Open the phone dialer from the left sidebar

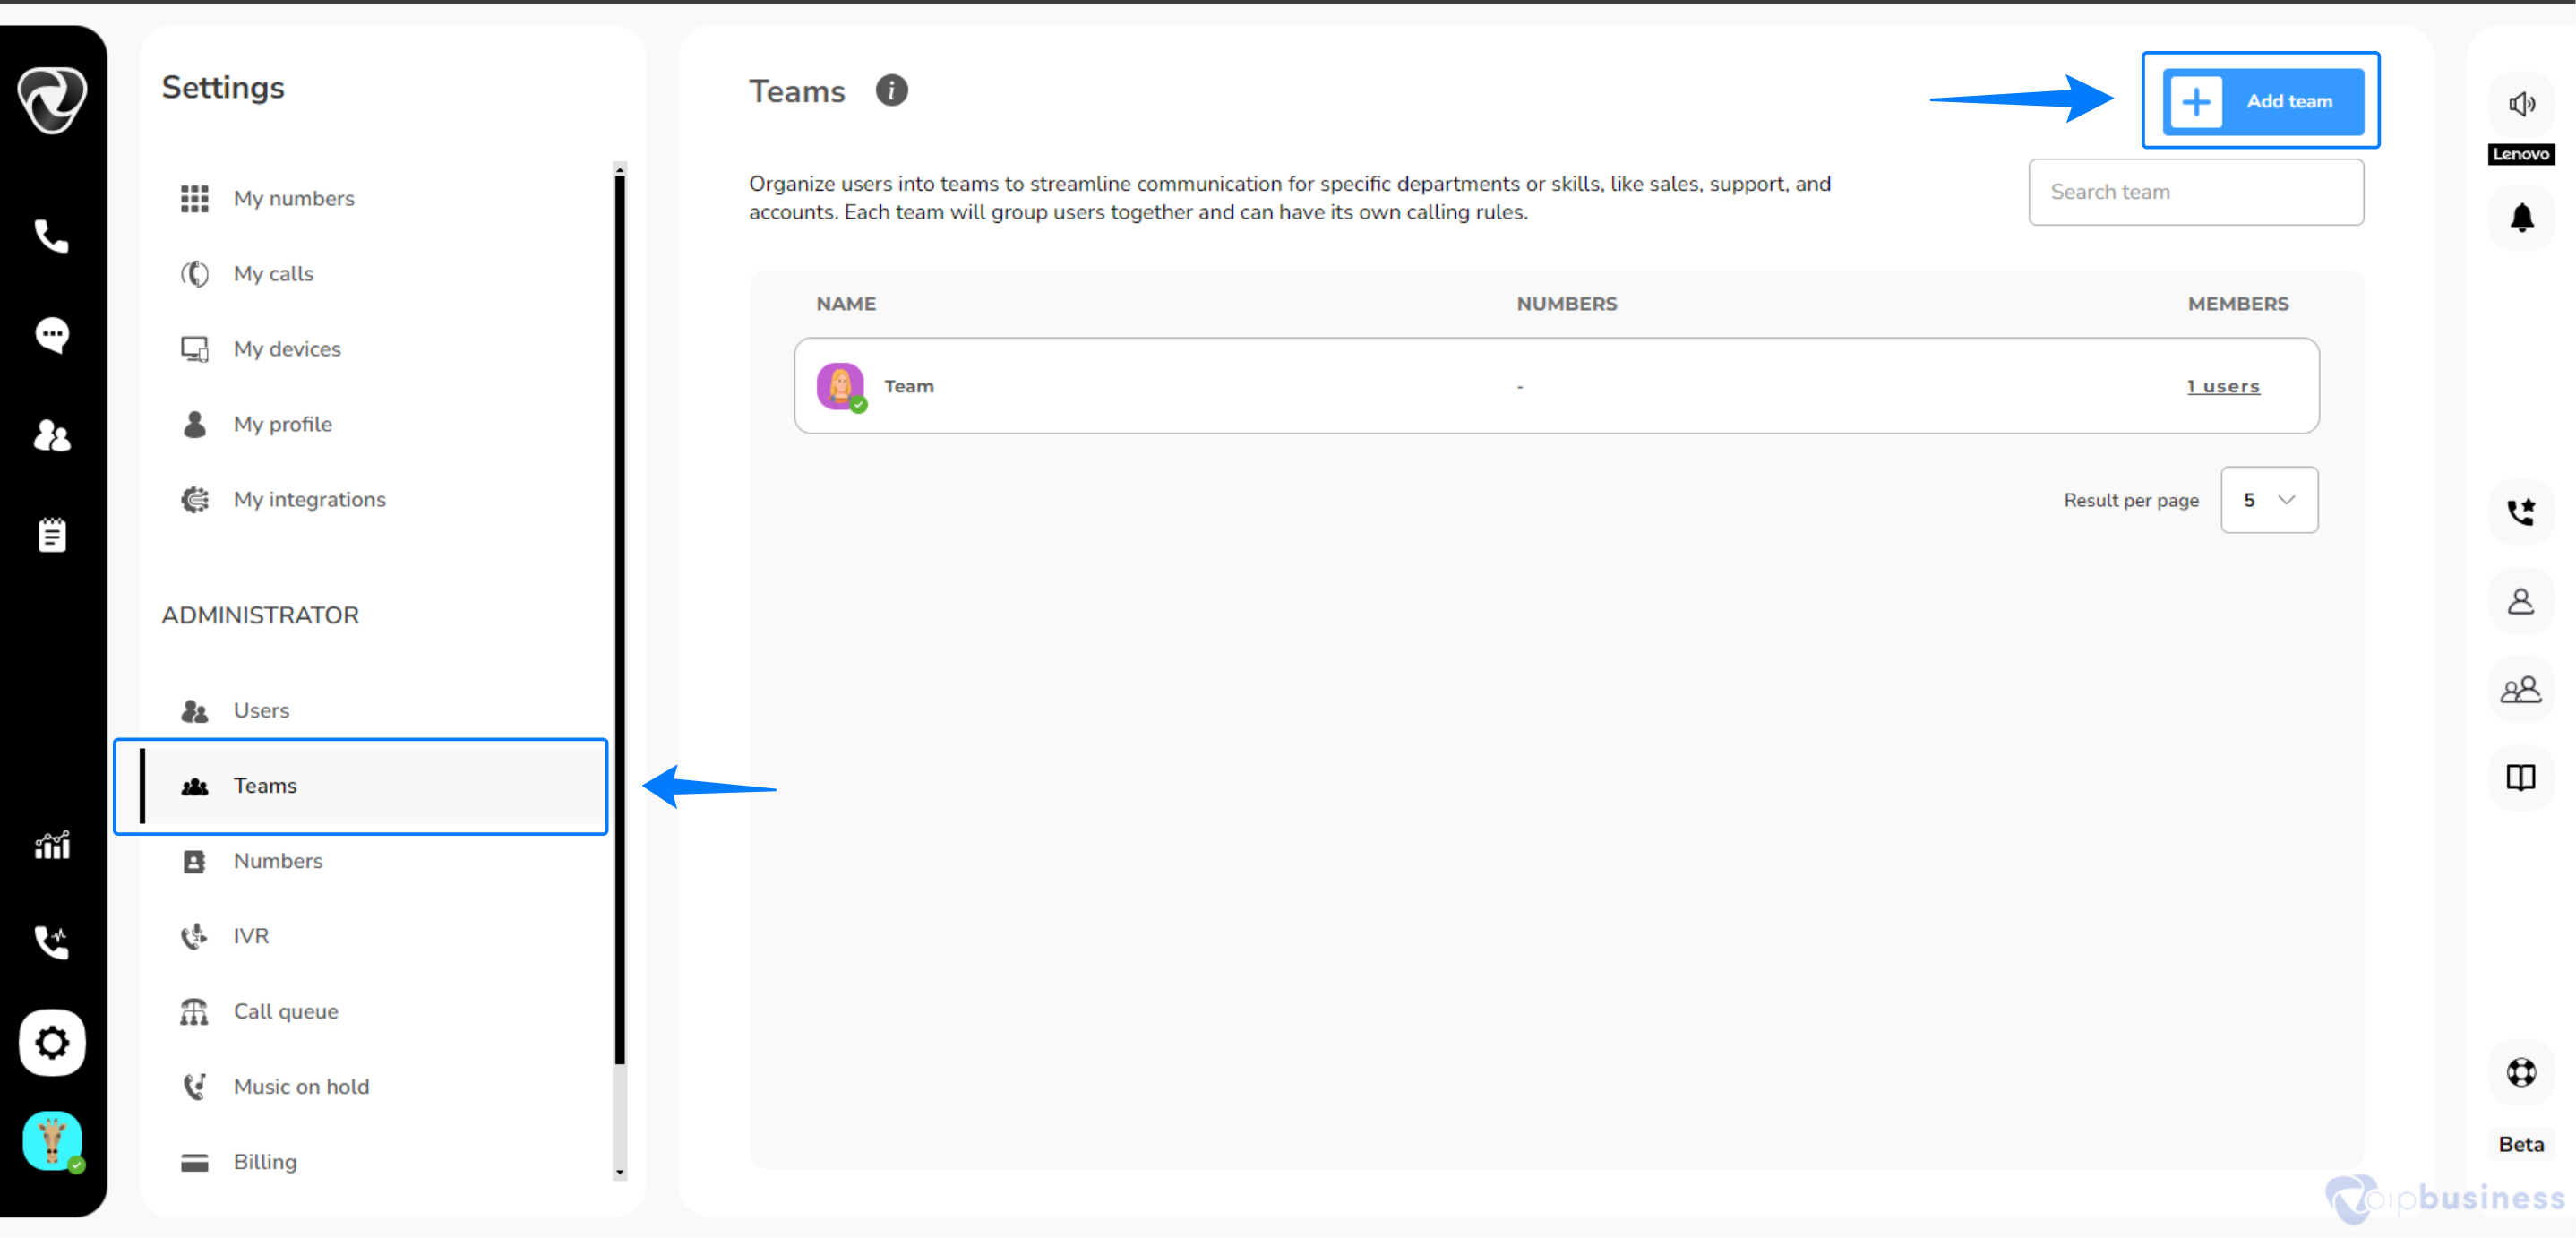tap(52, 236)
